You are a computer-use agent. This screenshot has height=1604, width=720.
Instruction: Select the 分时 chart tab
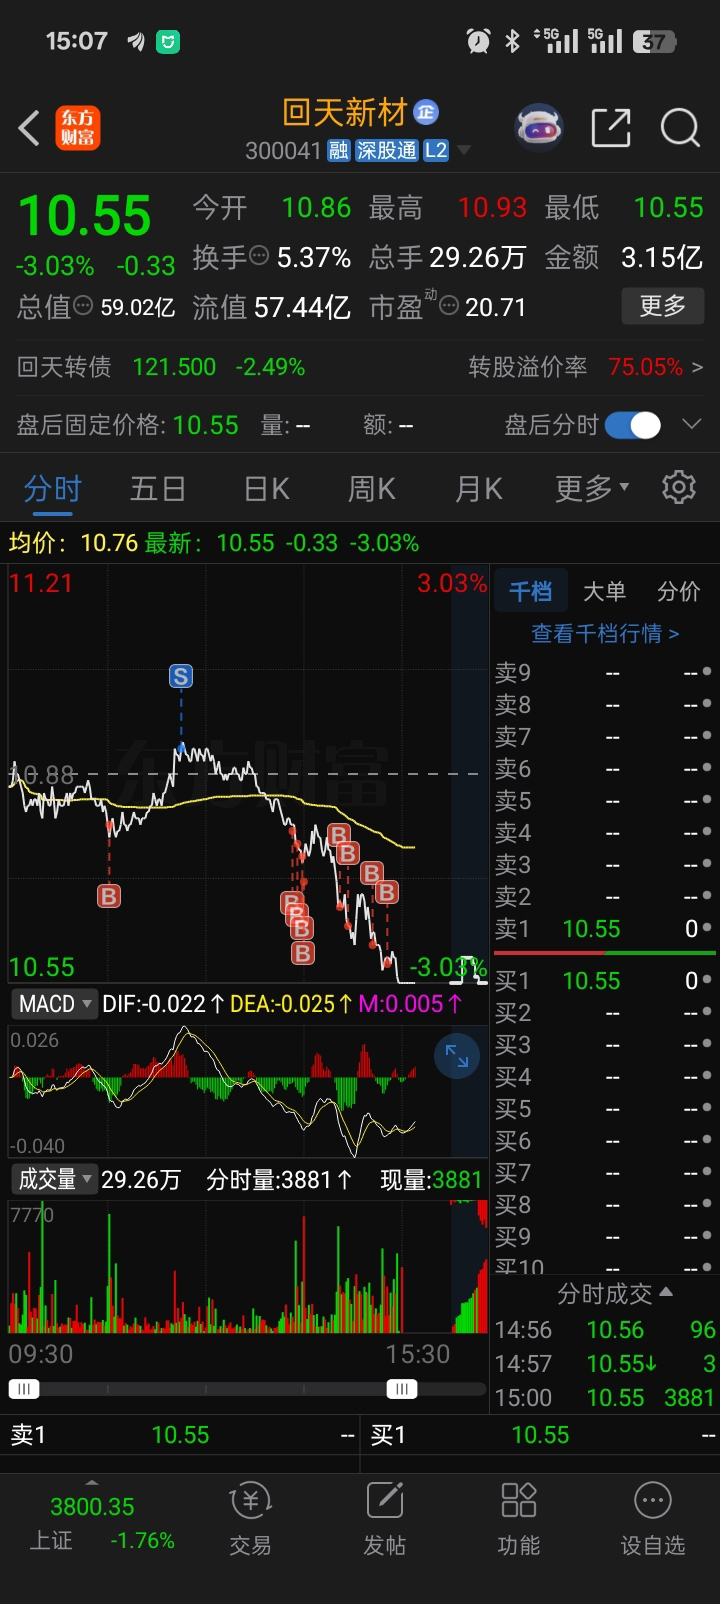click(x=52, y=488)
